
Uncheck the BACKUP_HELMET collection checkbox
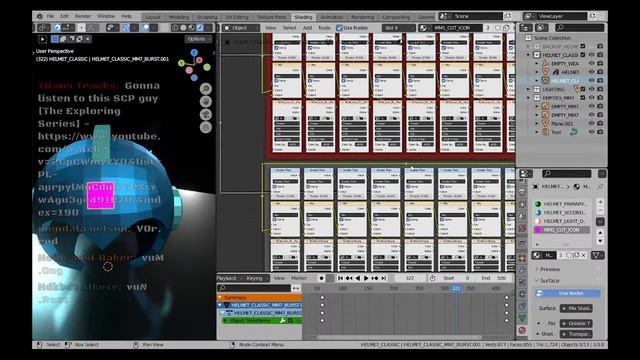[583, 47]
